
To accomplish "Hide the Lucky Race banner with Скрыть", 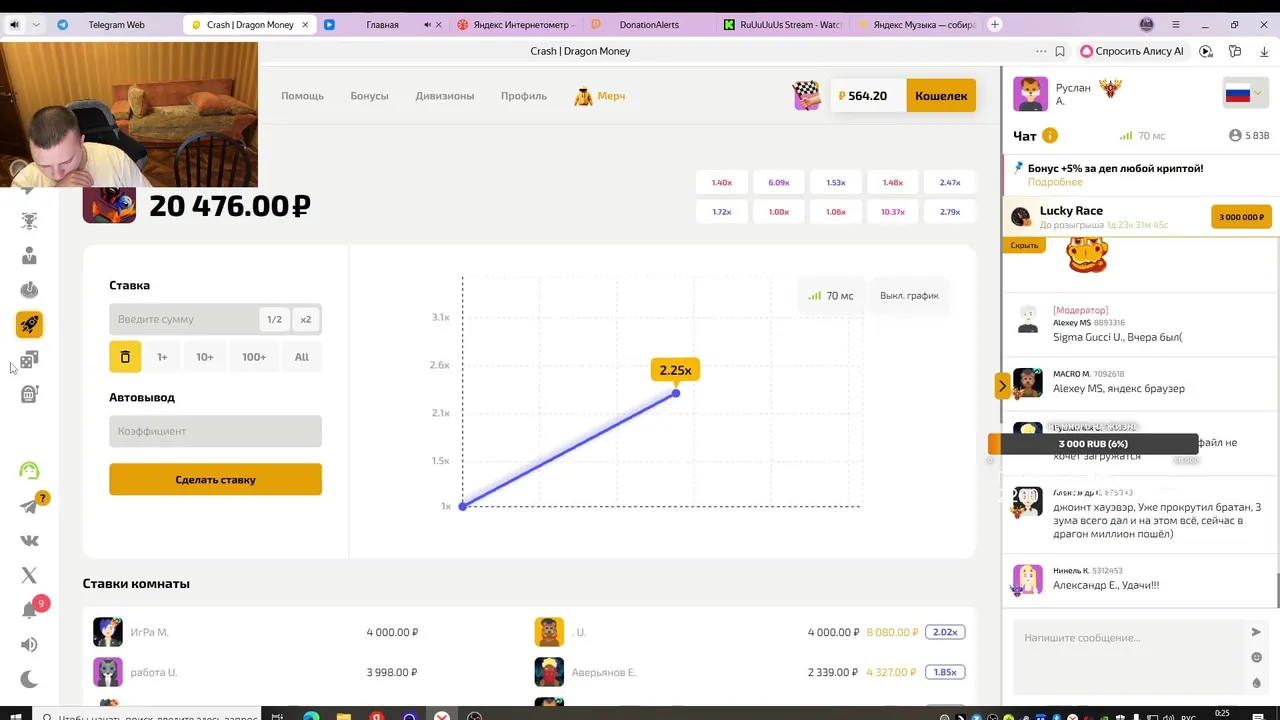I will (1024, 245).
